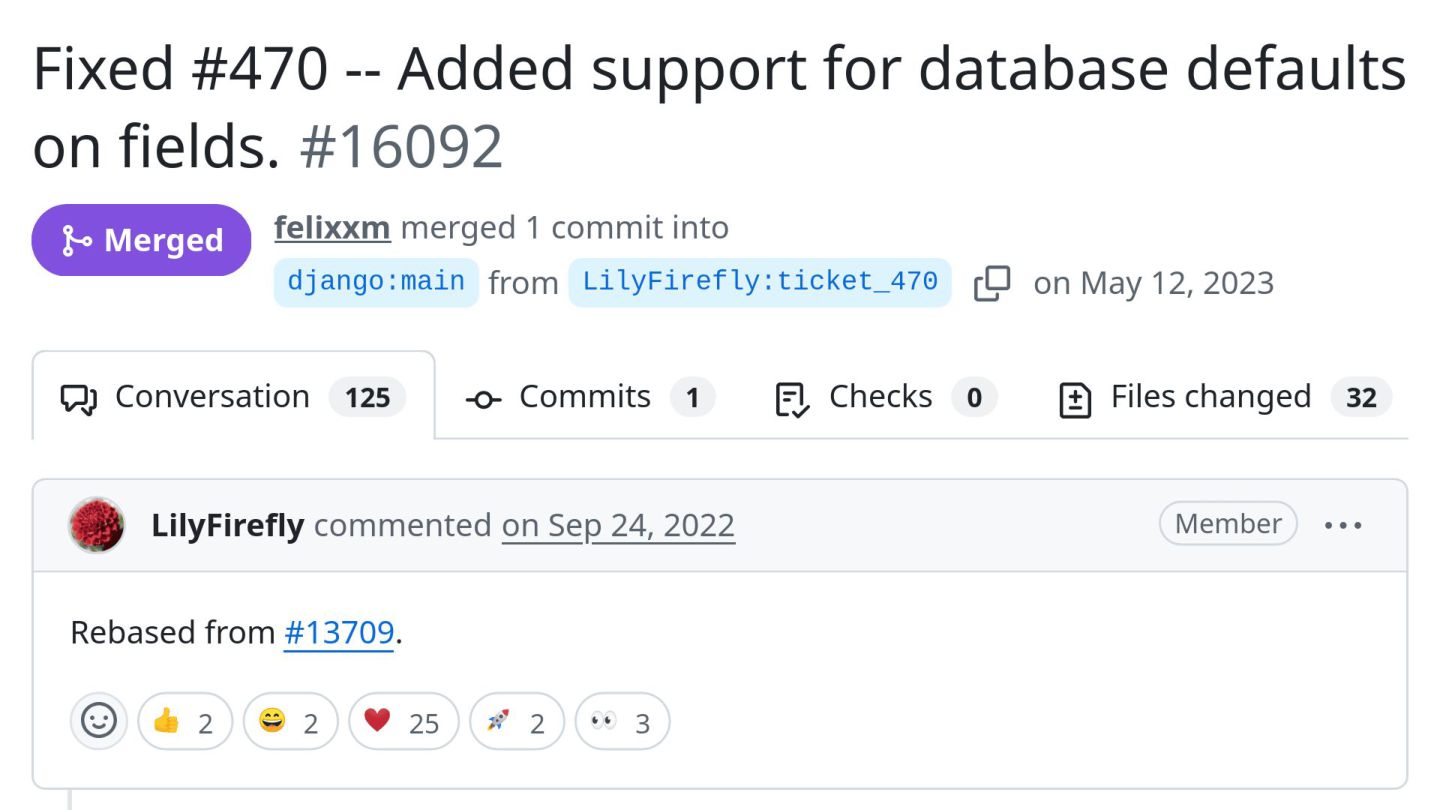Open the Files changed tab
This screenshot has width=1440, height=810.
tap(1224, 397)
